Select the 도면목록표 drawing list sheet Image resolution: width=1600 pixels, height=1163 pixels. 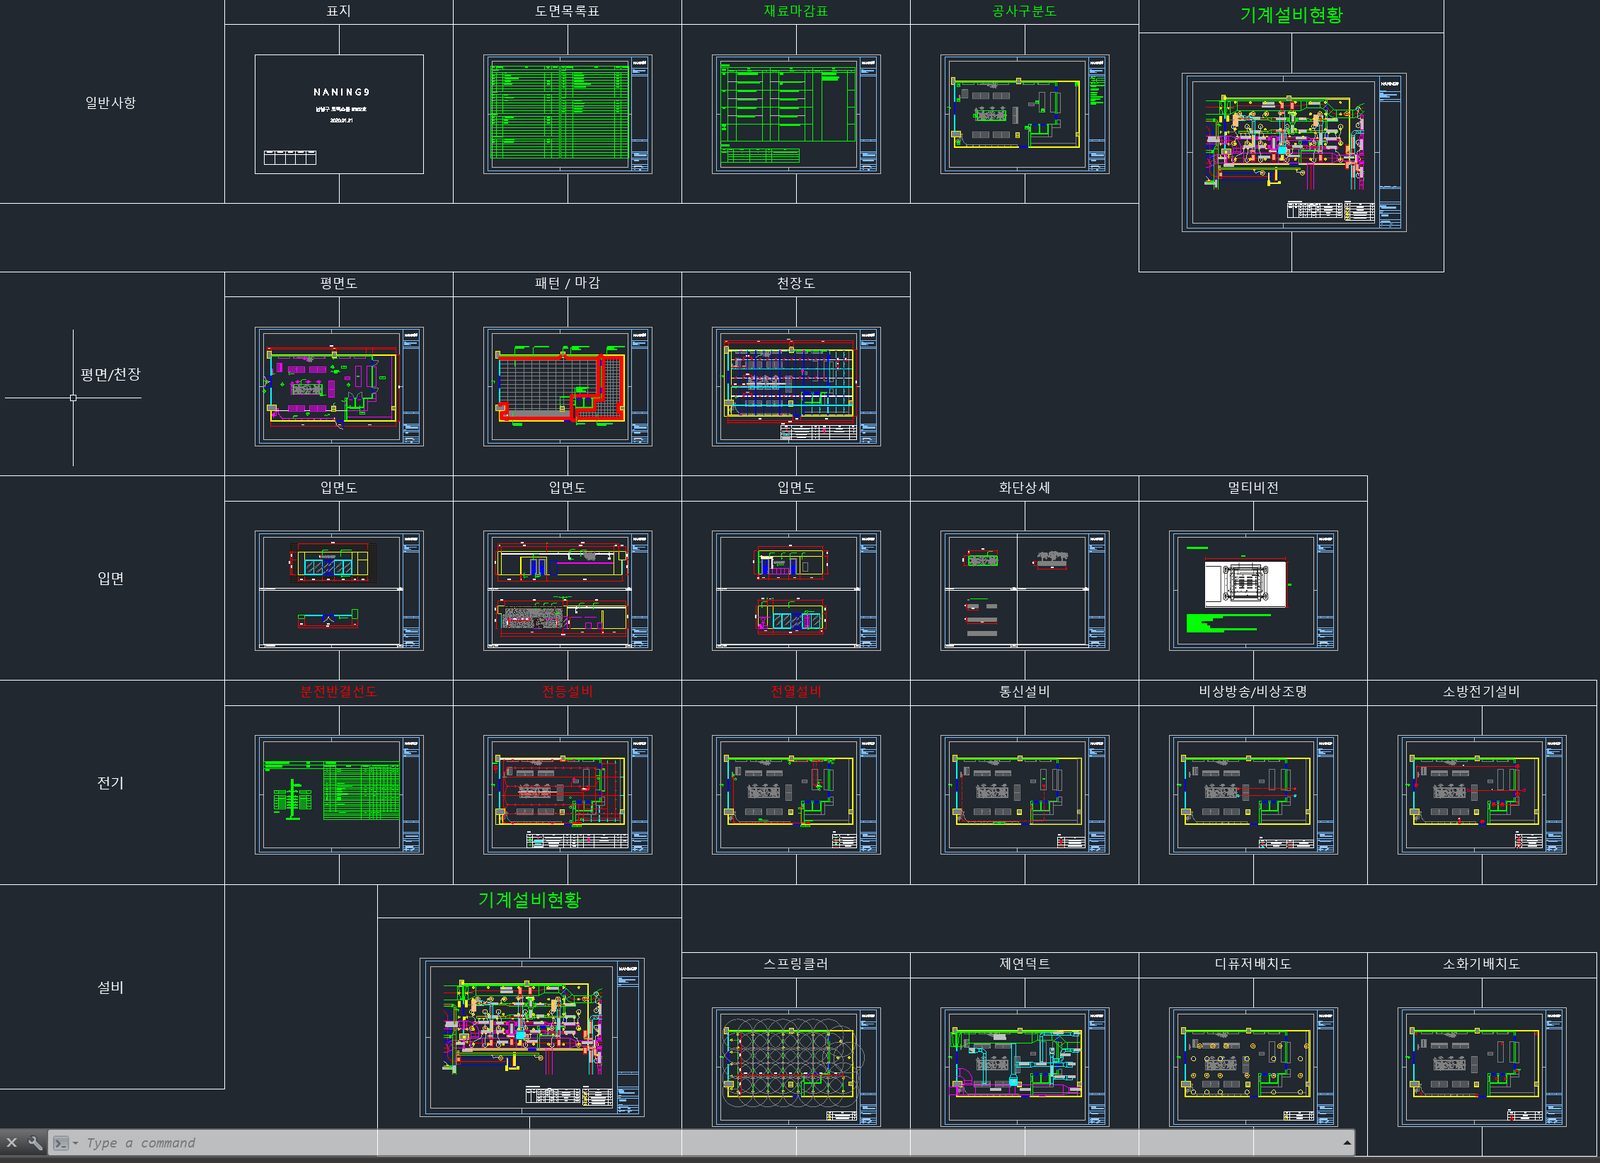pyautogui.click(x=568, y=114)
